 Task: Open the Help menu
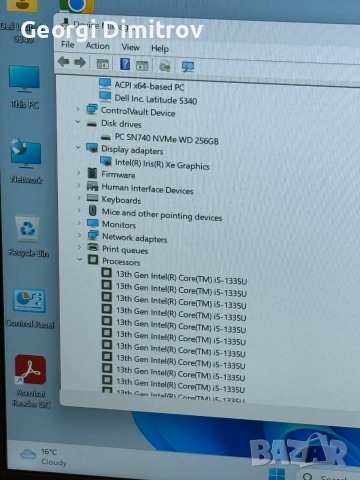[160, 49]
